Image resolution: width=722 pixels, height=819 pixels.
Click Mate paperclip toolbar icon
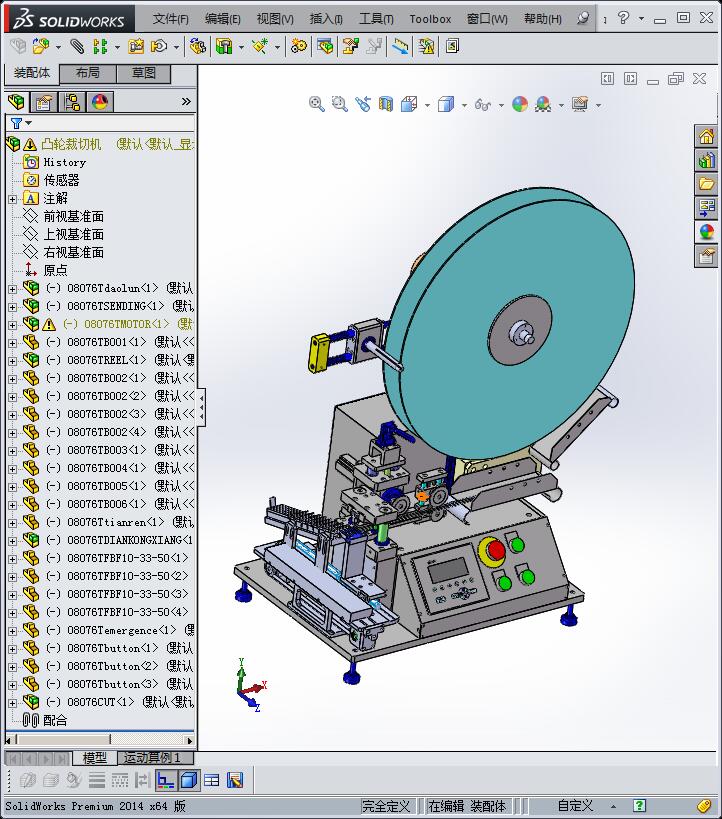[x=77, y=46]
